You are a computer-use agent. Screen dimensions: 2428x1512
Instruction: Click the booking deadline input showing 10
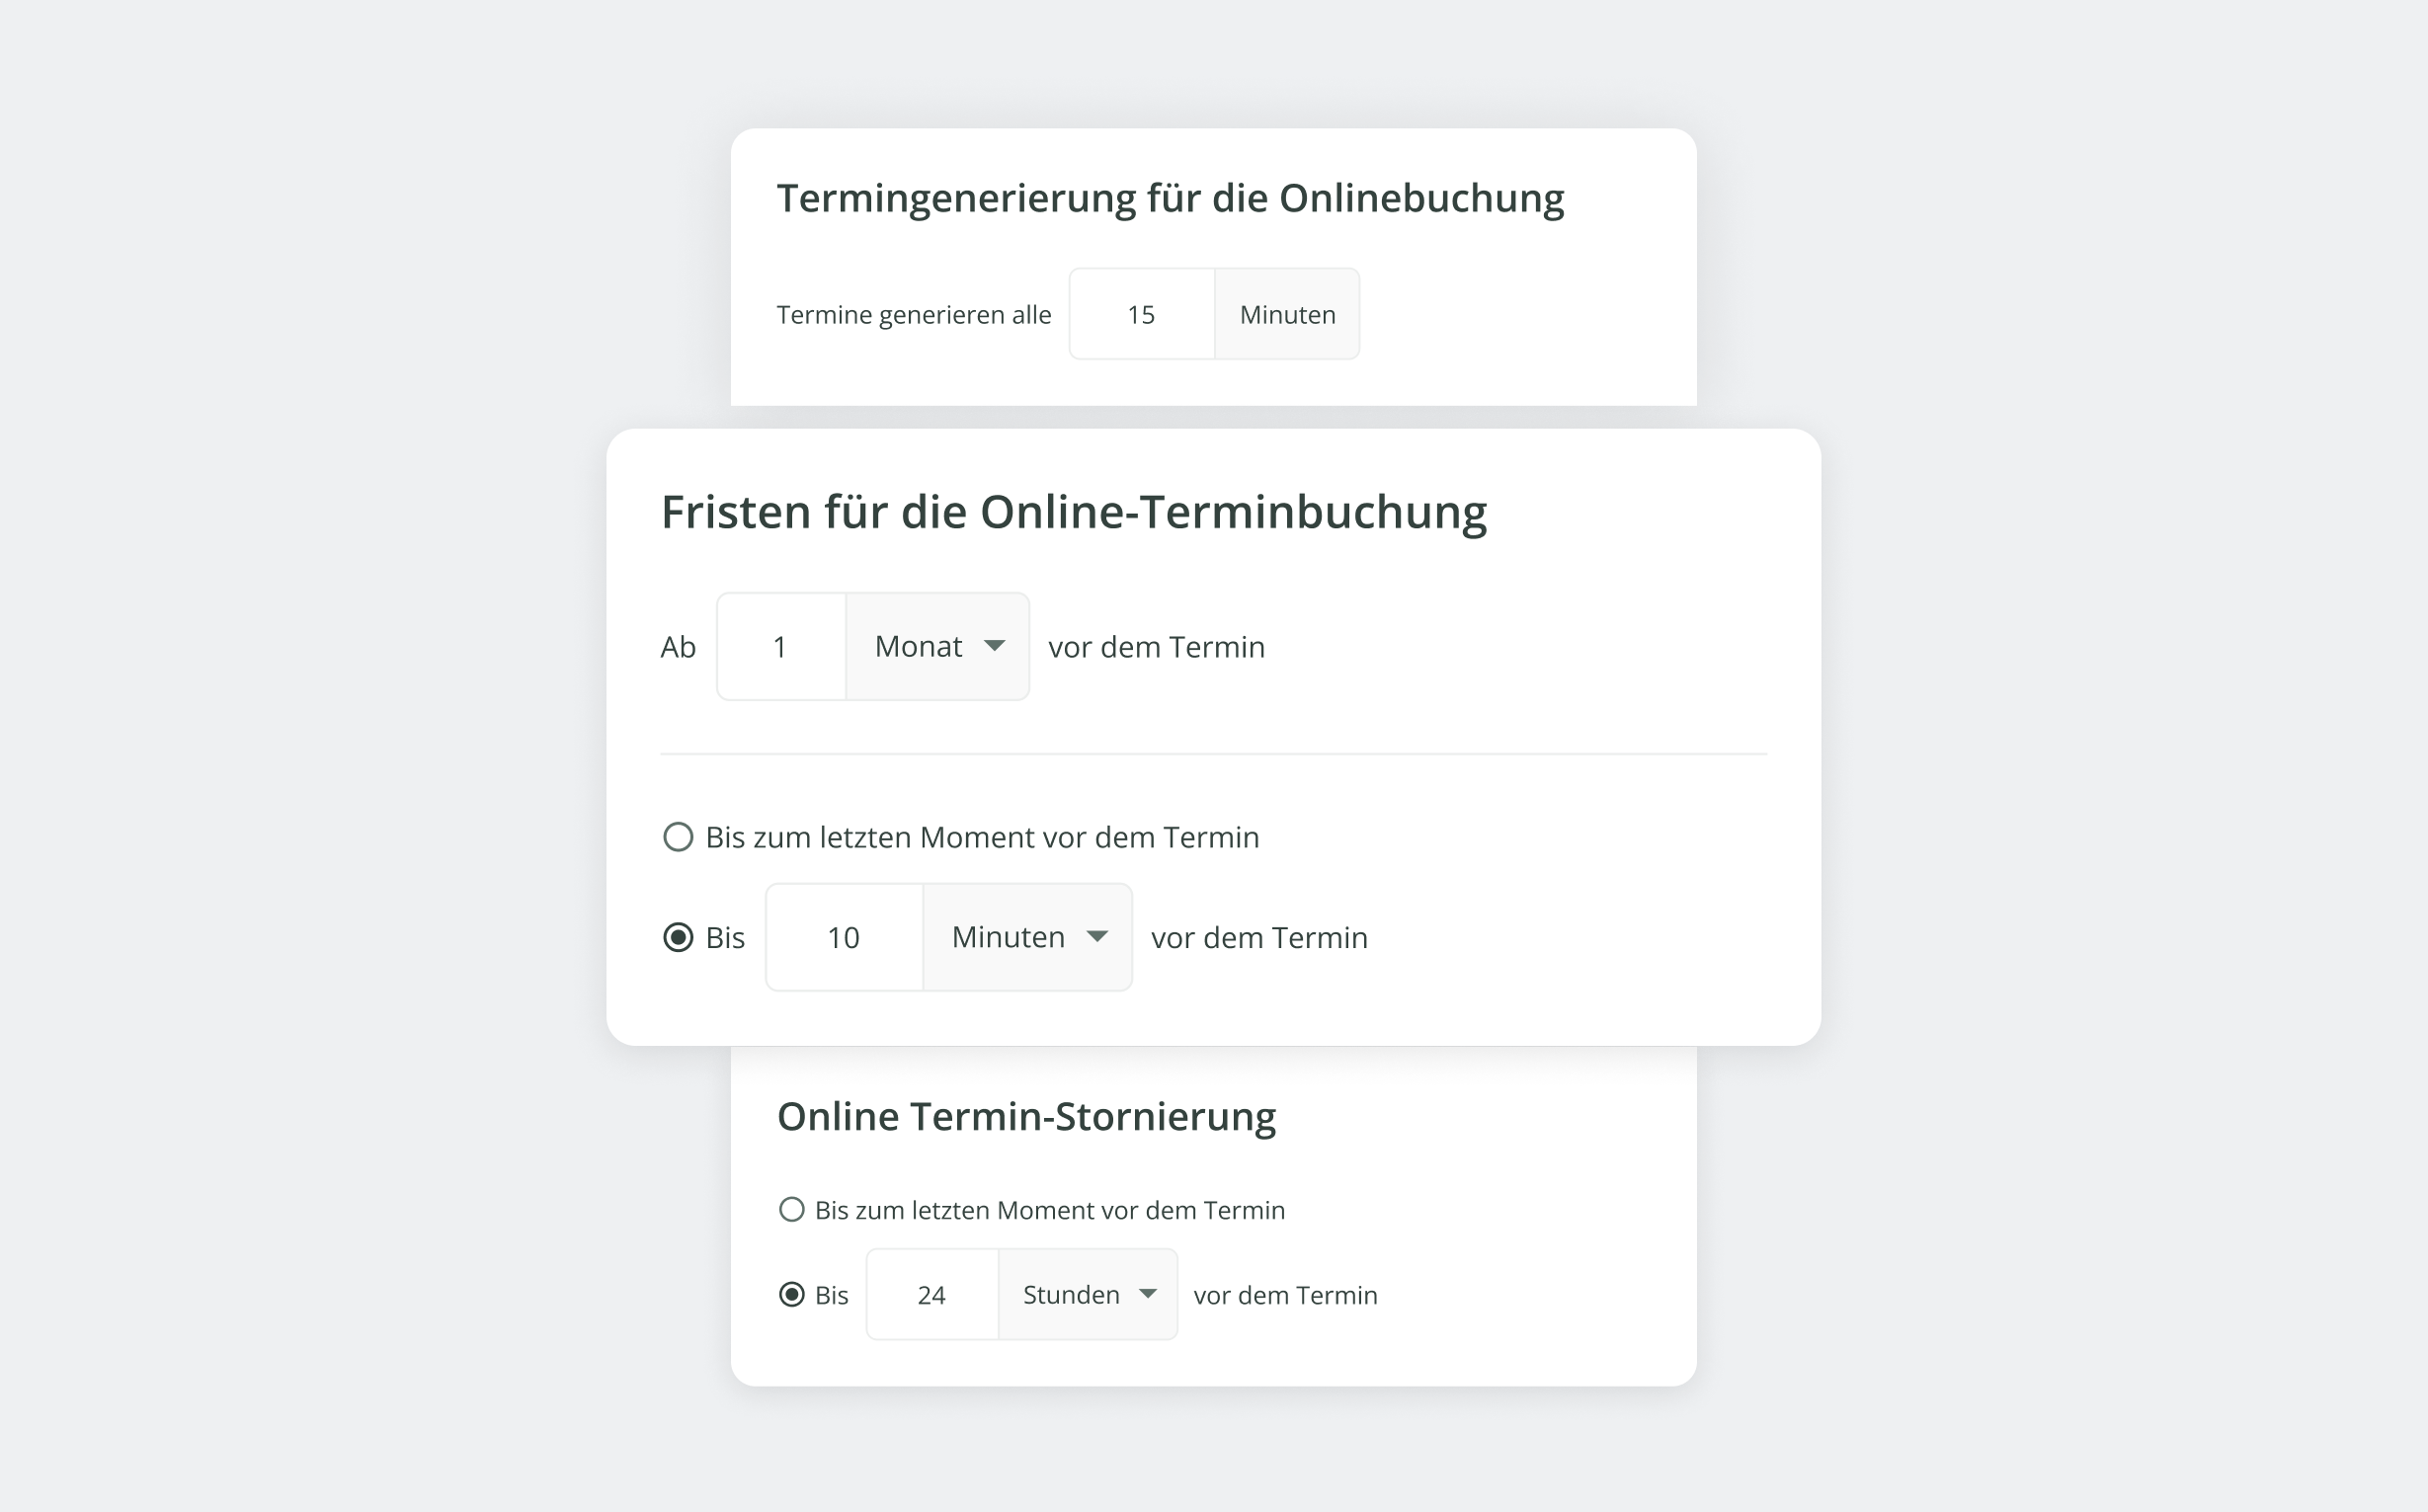pos(844,937)
